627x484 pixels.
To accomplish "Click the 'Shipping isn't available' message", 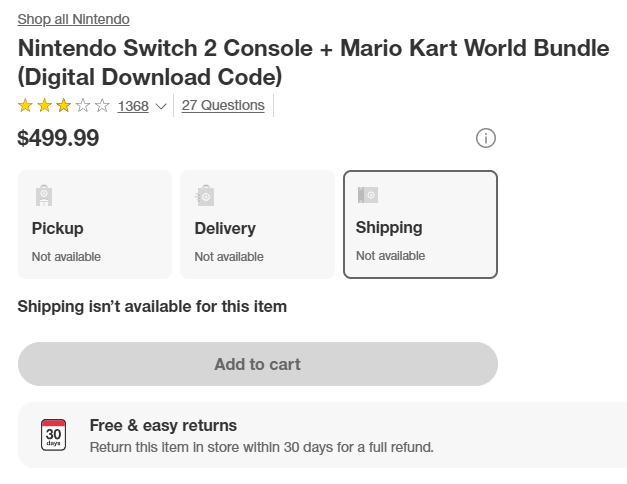I will tap(152, 306).
